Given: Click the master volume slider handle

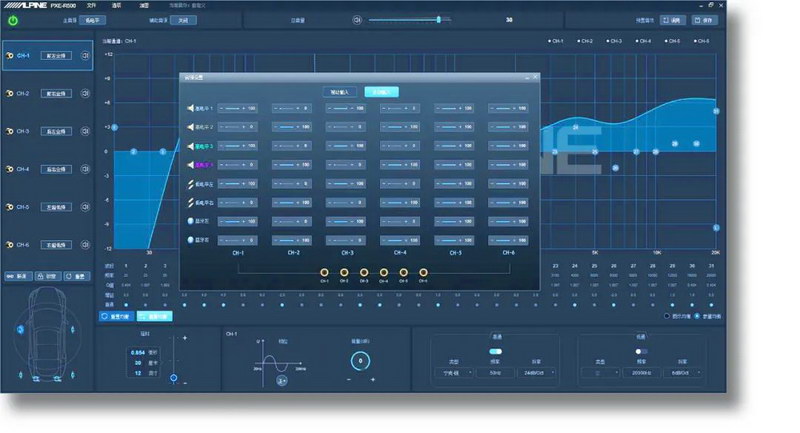Looking at the screenshot, I should (x=438, y=19).
